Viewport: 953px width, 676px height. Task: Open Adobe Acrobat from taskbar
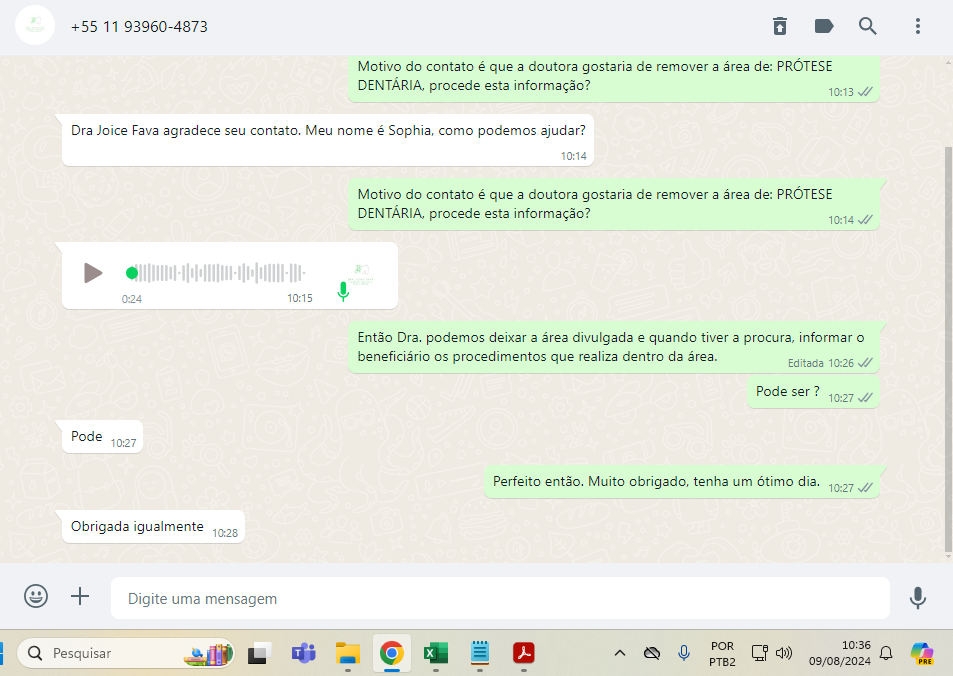point(524,654)
